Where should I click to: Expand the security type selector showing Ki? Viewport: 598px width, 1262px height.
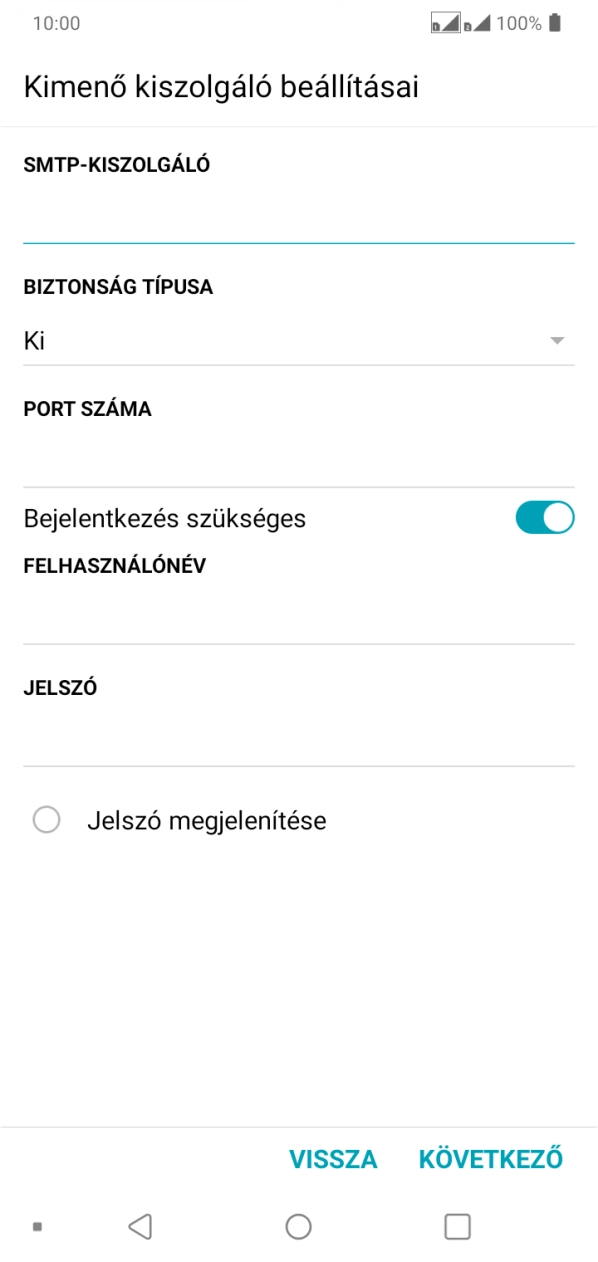click(x=299, y=340)
